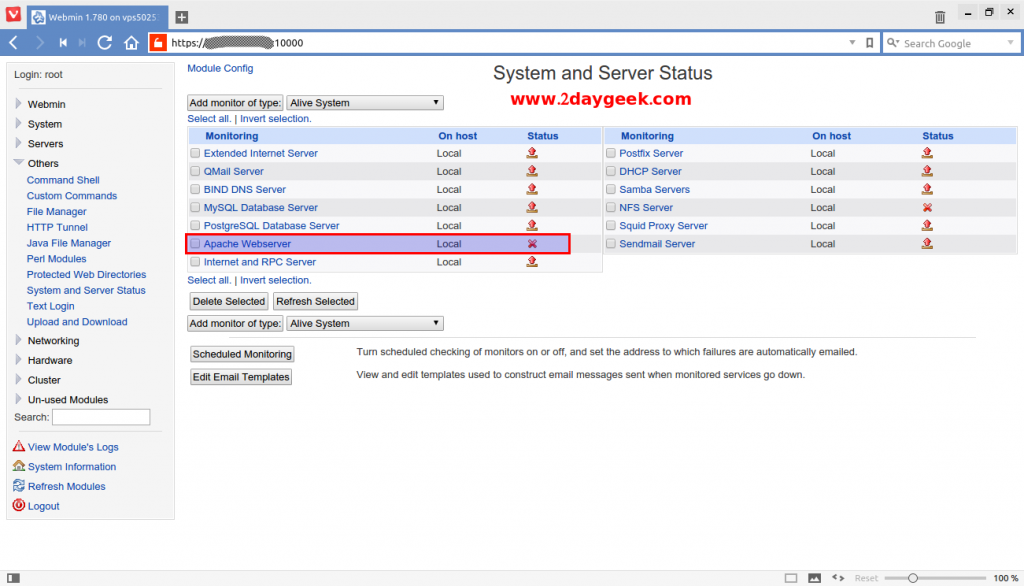This screenshot has width=1024, height=586.
Task: Click the Search field in the sidebar
Action: pos(100,416)
